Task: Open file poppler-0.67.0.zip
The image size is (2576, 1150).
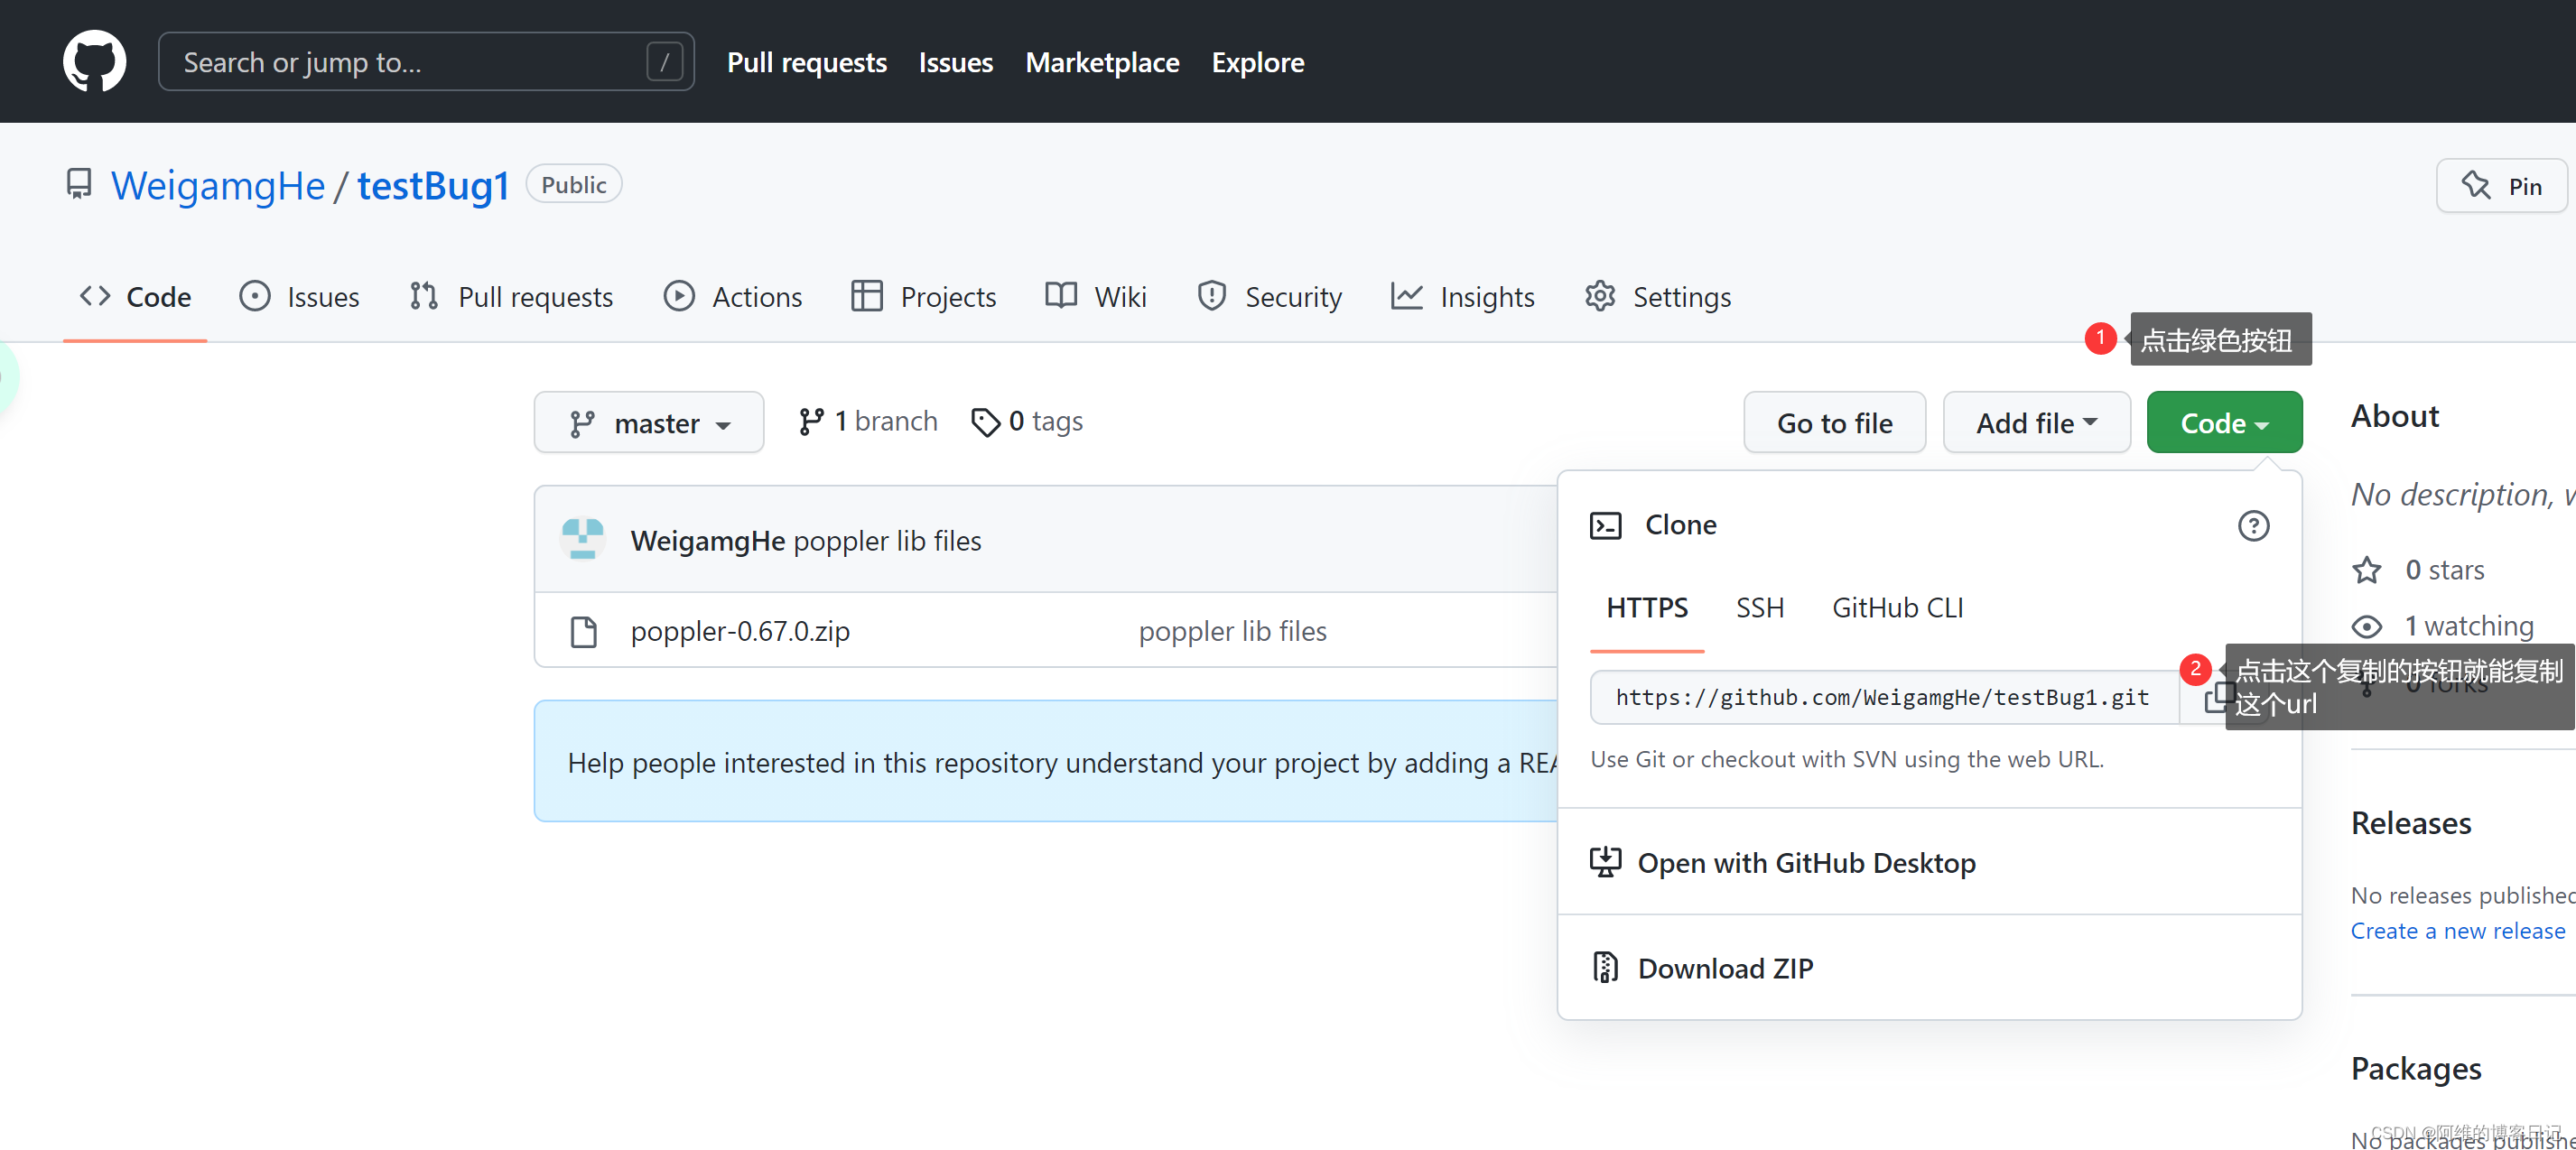Action: pos(740,631)
